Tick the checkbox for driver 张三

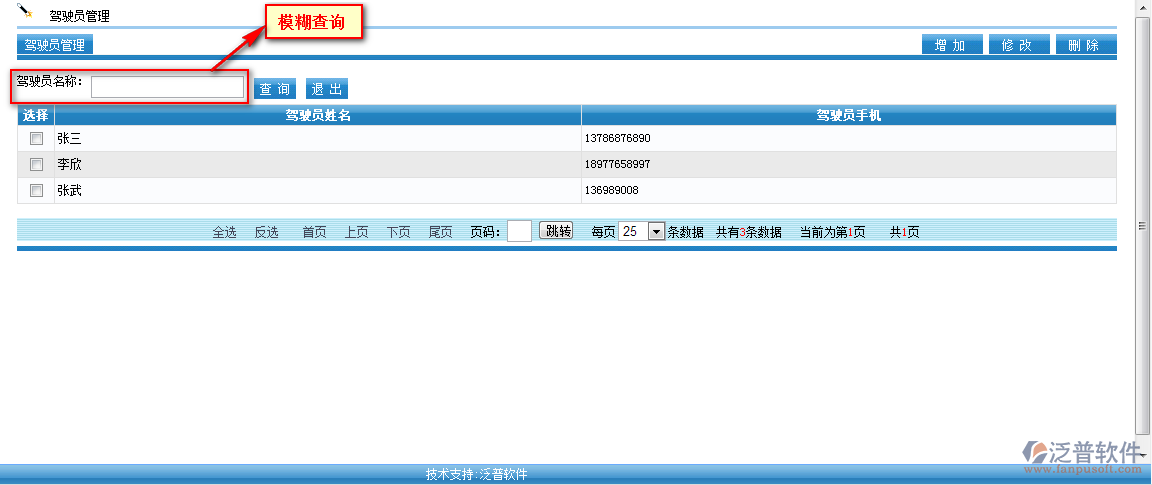point(37,138)
